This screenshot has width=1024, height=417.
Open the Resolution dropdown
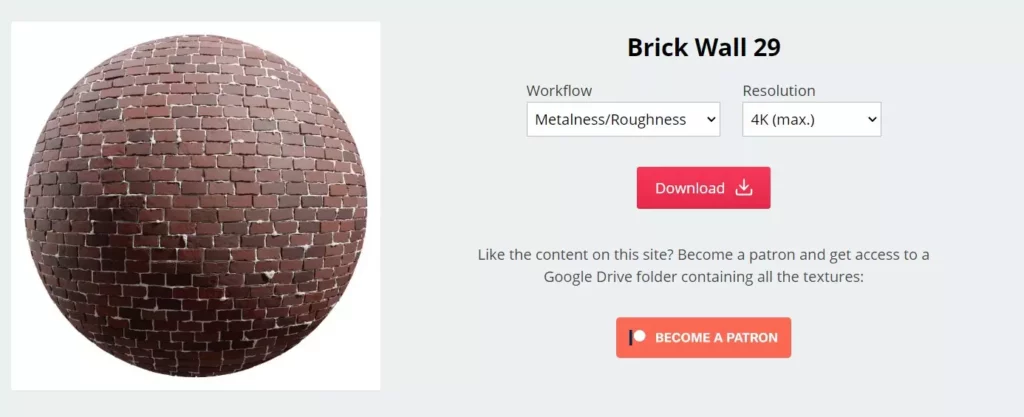click(x=811, y=119)
